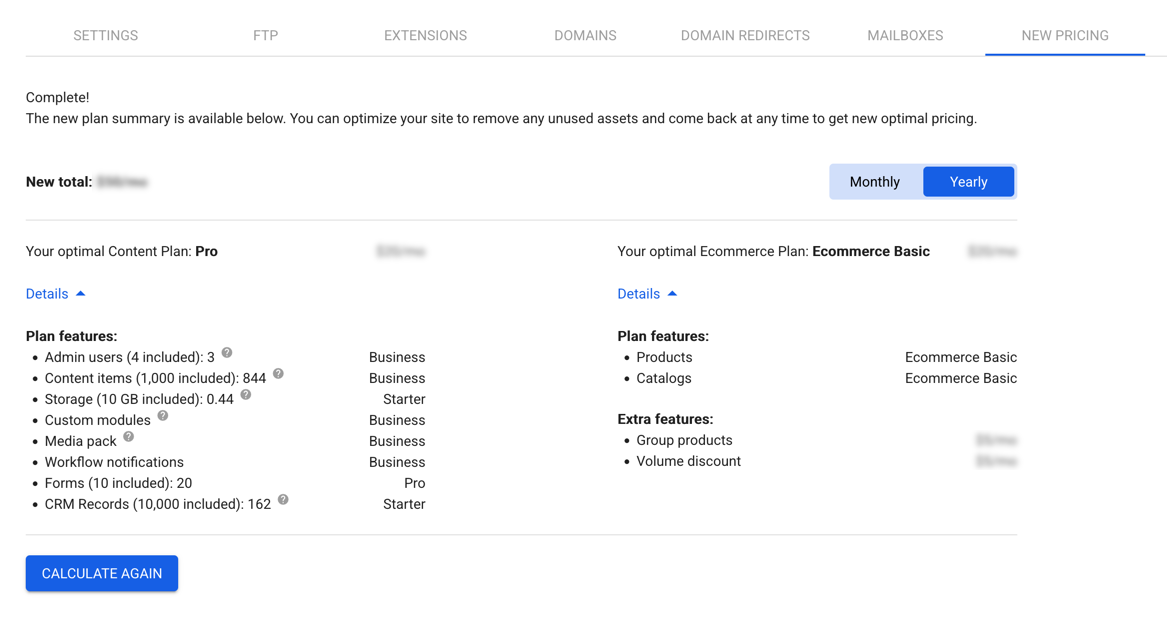Go to the DOMAINS tab
This screenshot has width=1167, height=618.
point(585,35)
